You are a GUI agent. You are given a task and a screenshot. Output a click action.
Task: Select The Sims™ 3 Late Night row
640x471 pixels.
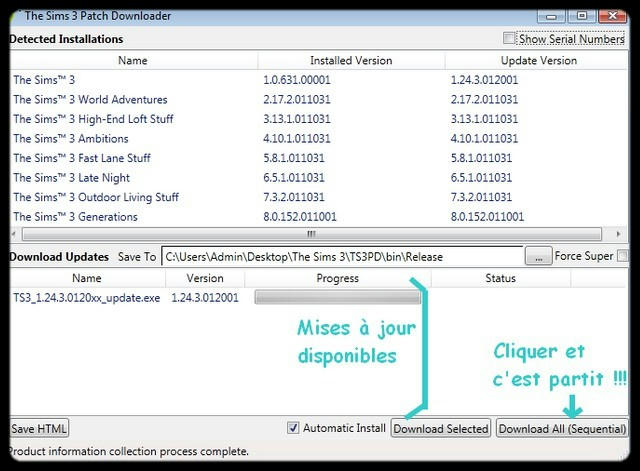click(x=318, y=178)
